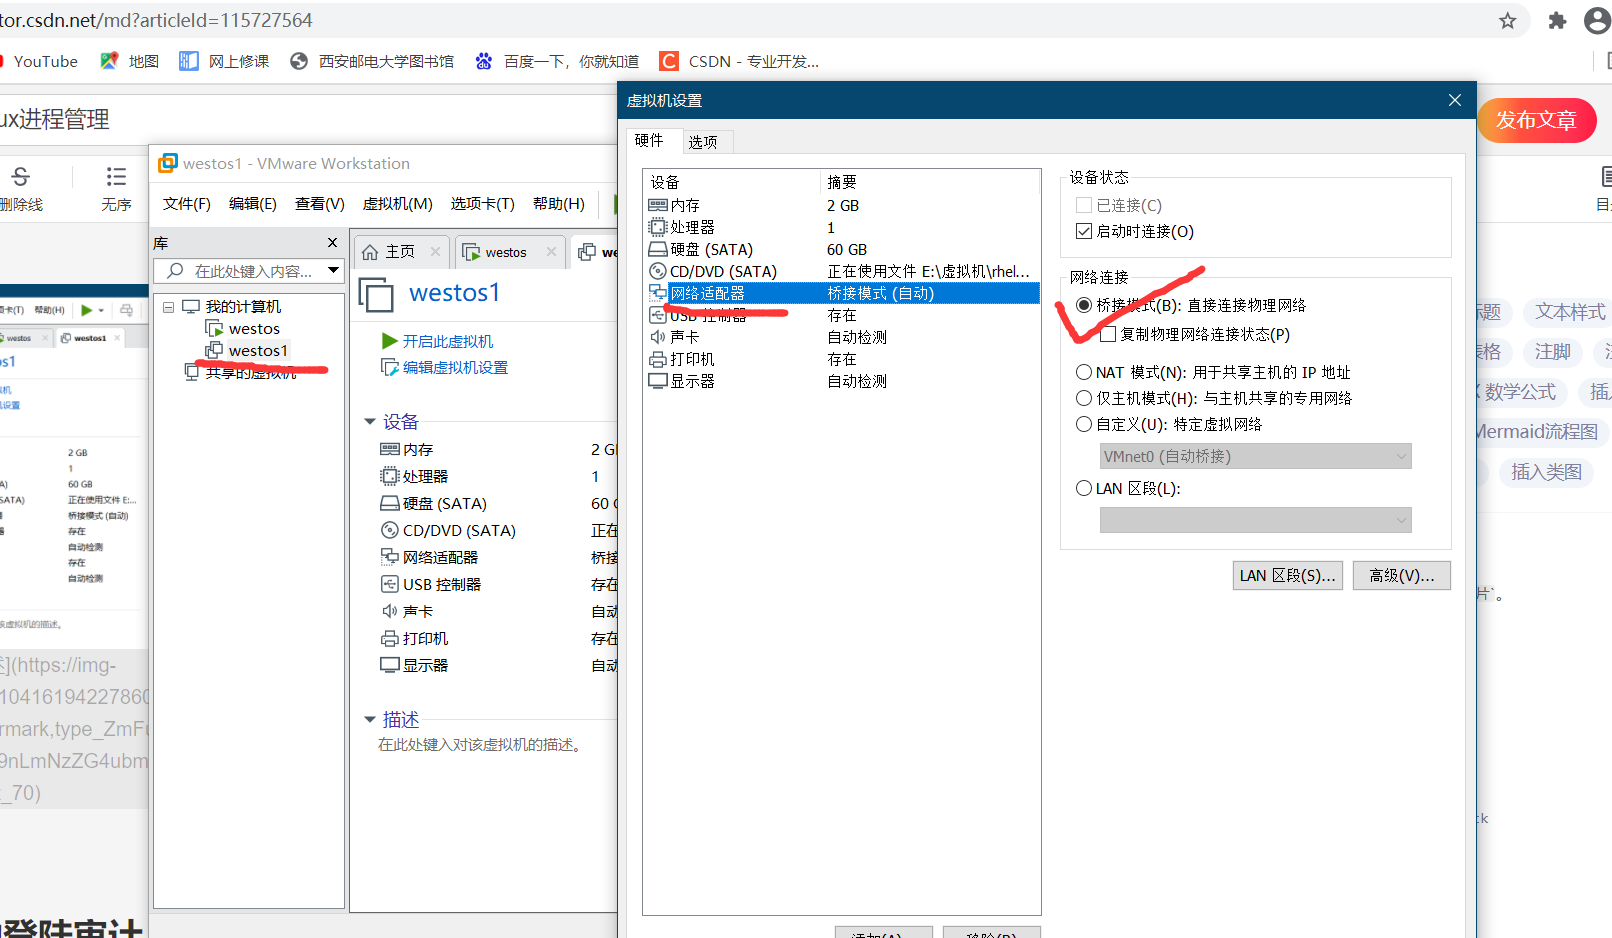Collapse the 描述 section
The image size is (1612, 938).
(370, 718)
